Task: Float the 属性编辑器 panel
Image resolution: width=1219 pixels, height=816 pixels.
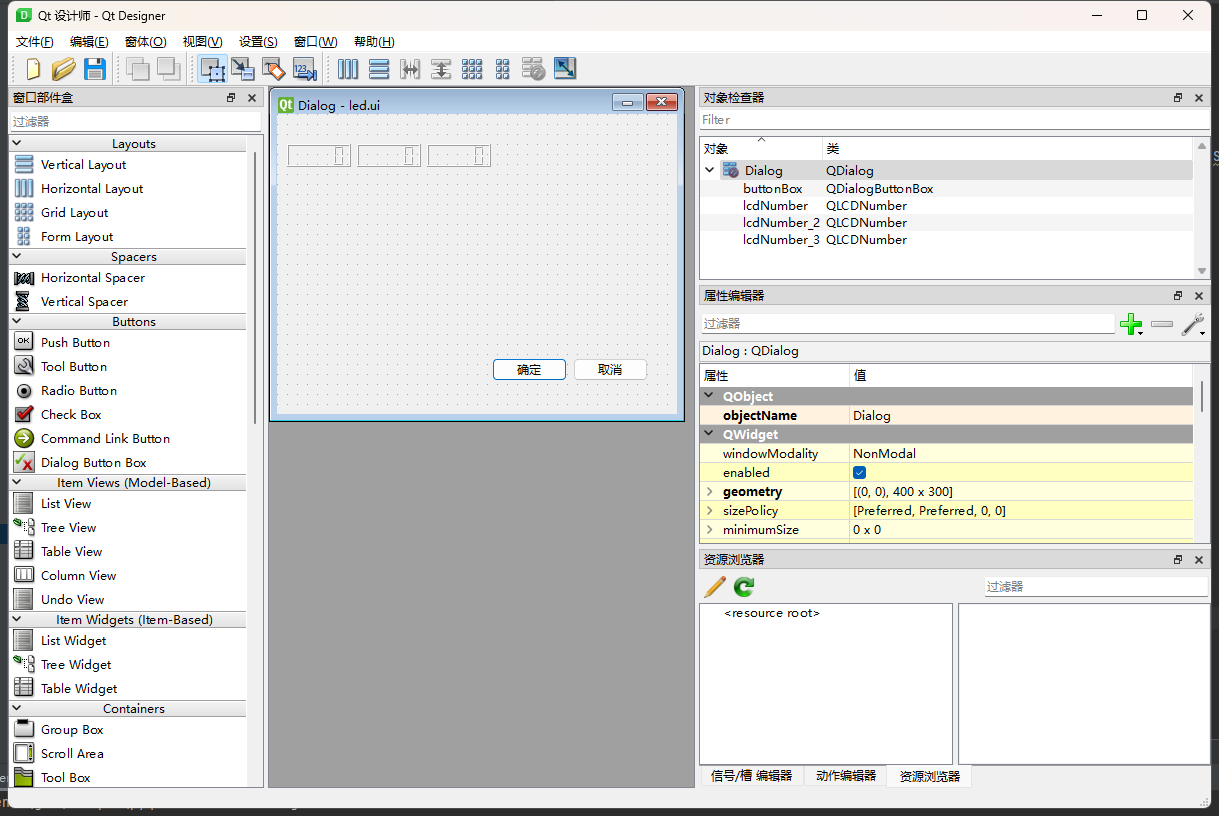Action: [x=1178, y=296]
